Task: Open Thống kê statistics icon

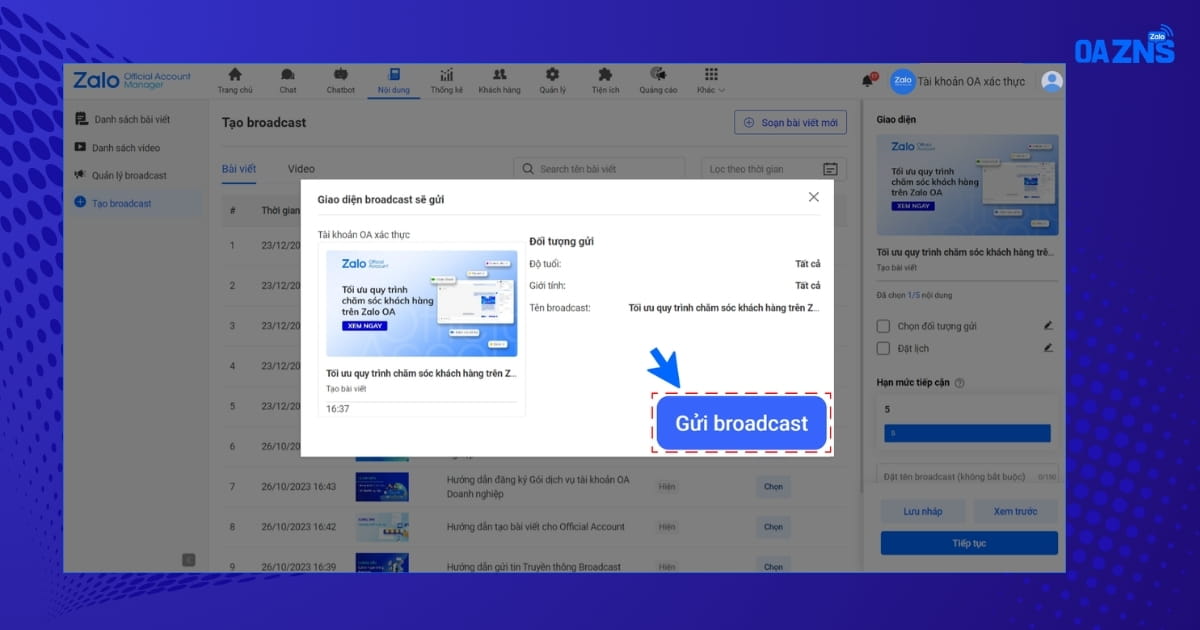Action: coord(447,80)
